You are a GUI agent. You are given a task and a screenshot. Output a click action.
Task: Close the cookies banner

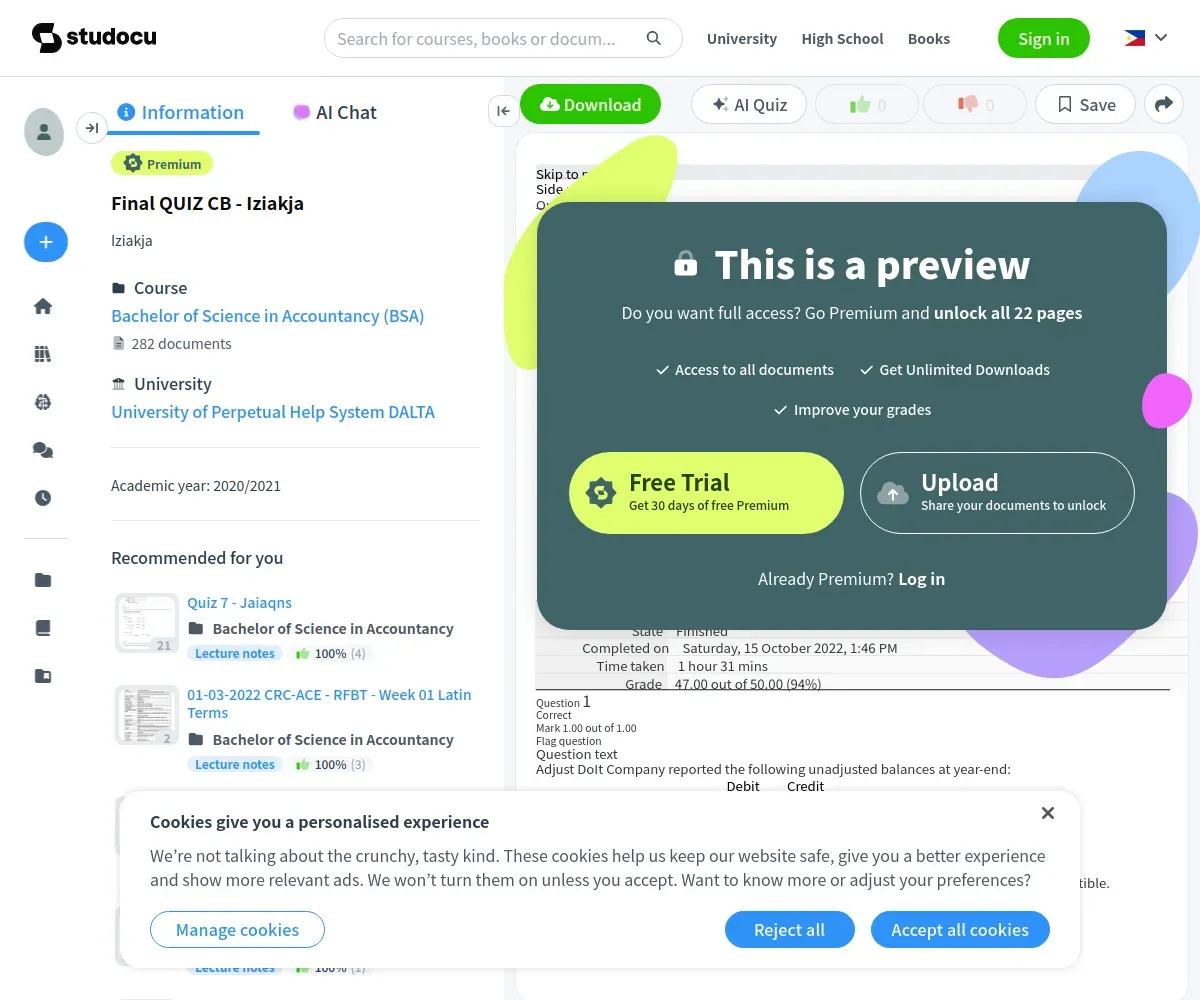pyautogui.click(x=1048, y=813)
